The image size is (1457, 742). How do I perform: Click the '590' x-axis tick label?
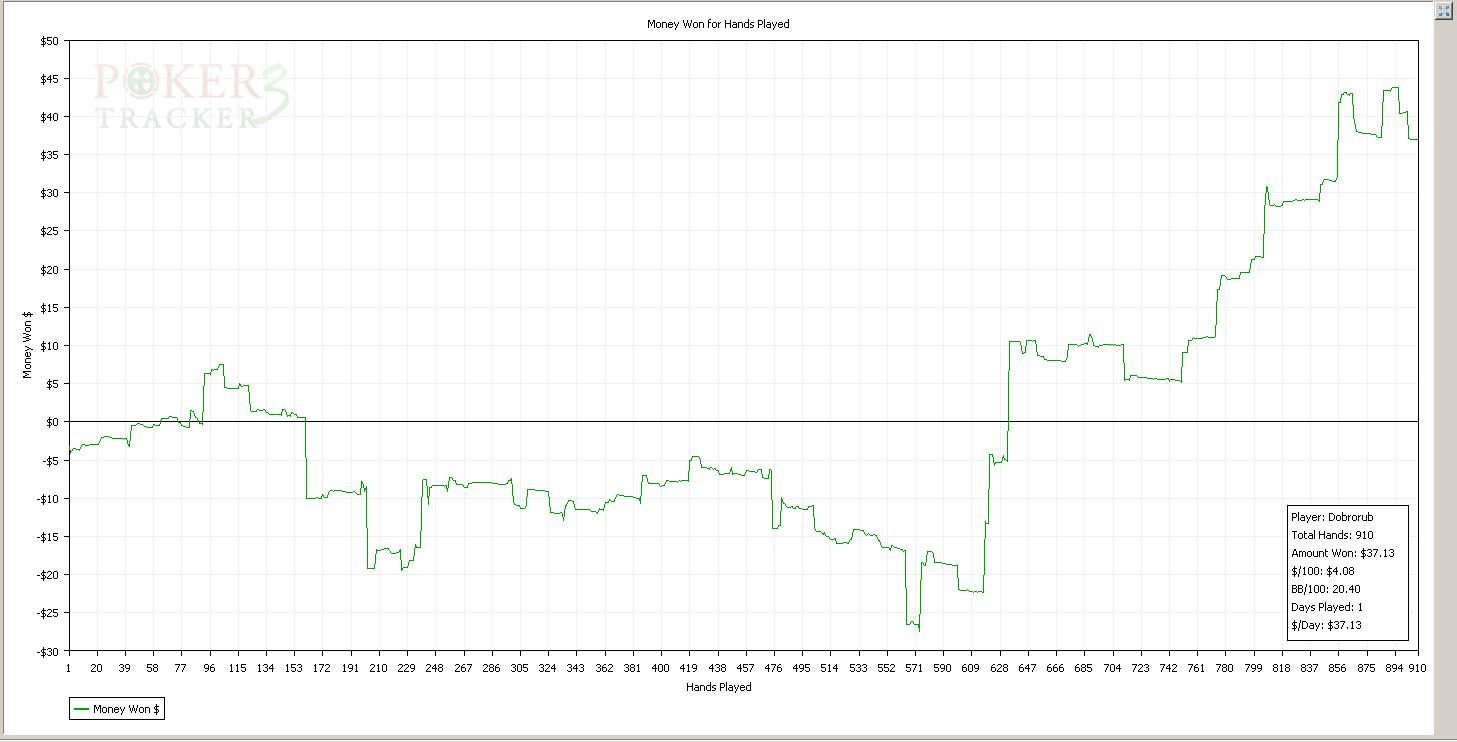coord(942,668)
